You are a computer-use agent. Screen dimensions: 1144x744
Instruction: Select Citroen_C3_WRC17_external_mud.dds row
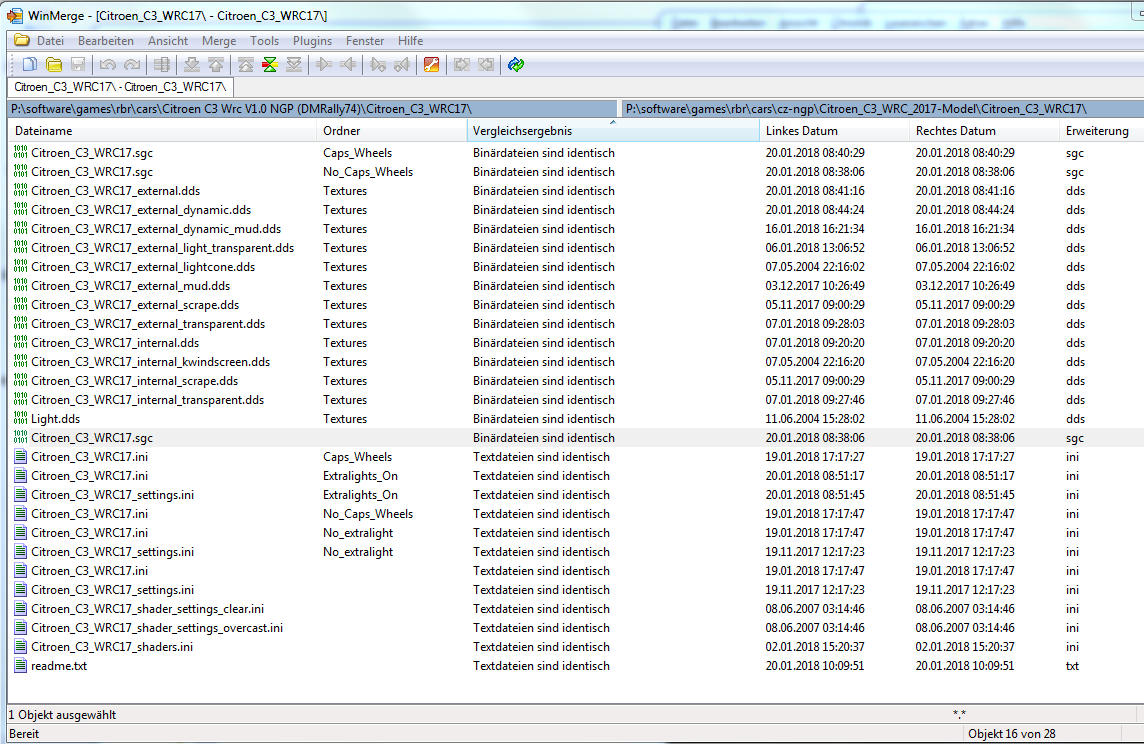pos(576,286)
